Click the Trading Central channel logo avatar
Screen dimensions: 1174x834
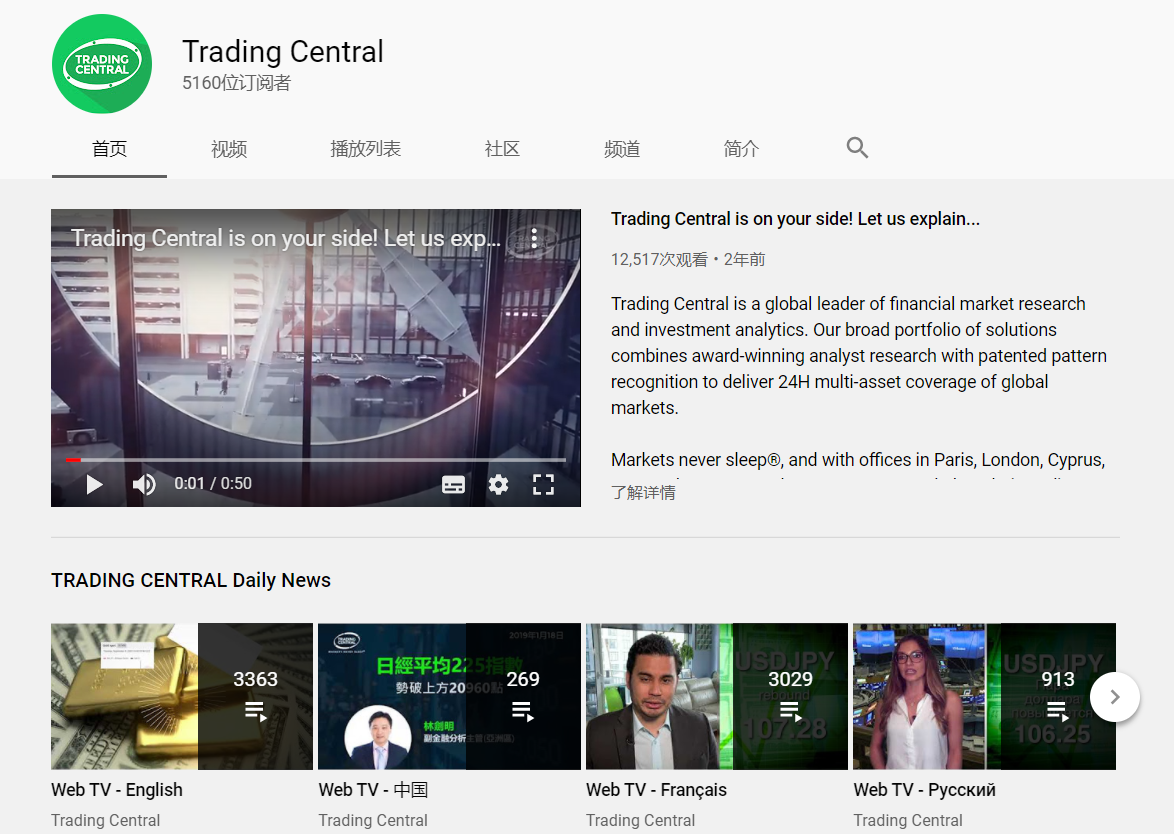point(102,64)
